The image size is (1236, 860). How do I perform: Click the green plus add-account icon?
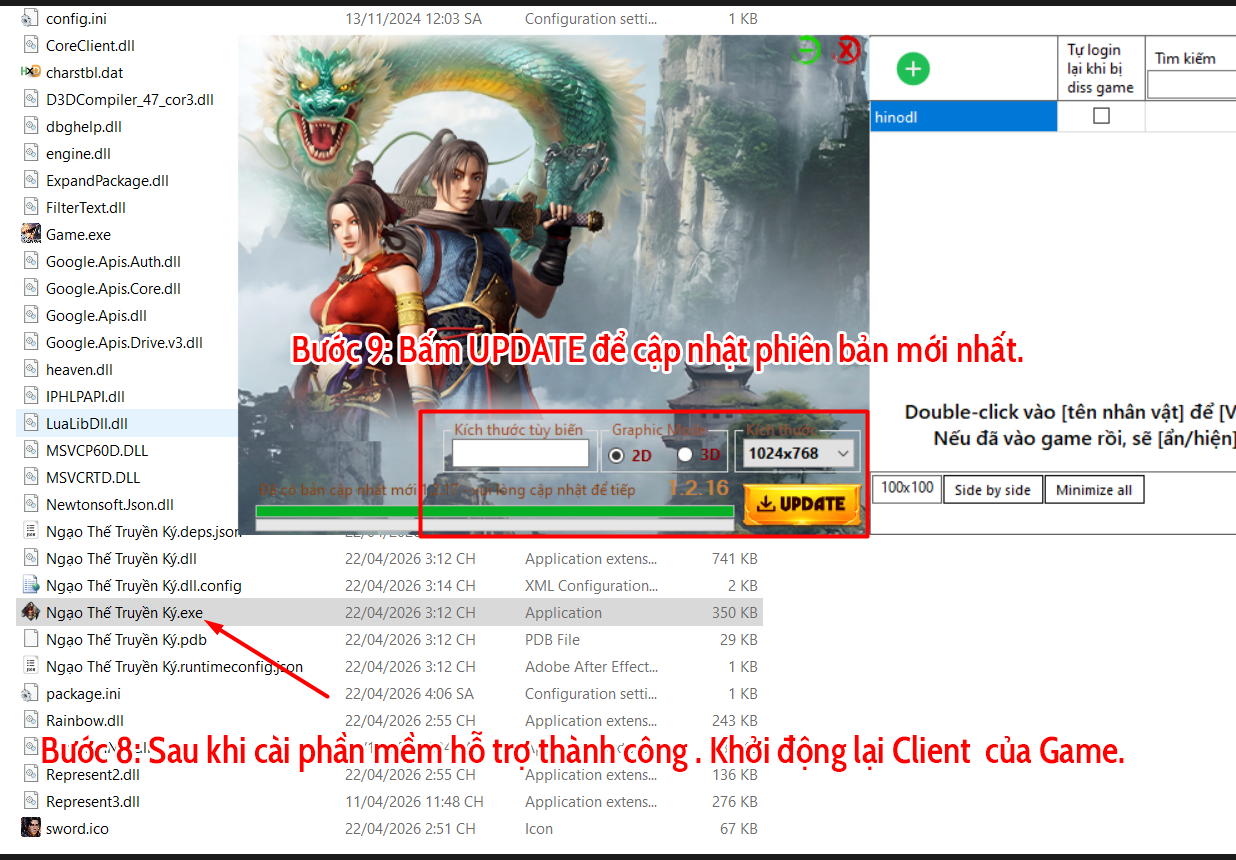pos(912,69)
